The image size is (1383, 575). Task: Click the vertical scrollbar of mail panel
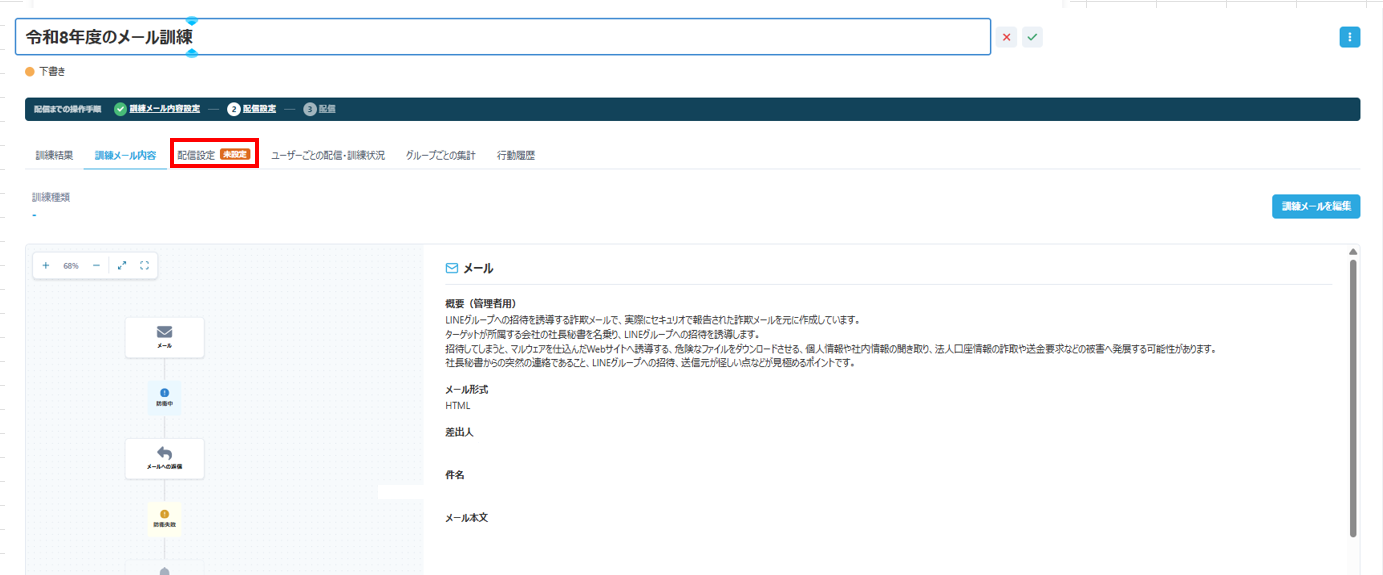tap(1353, 397)
